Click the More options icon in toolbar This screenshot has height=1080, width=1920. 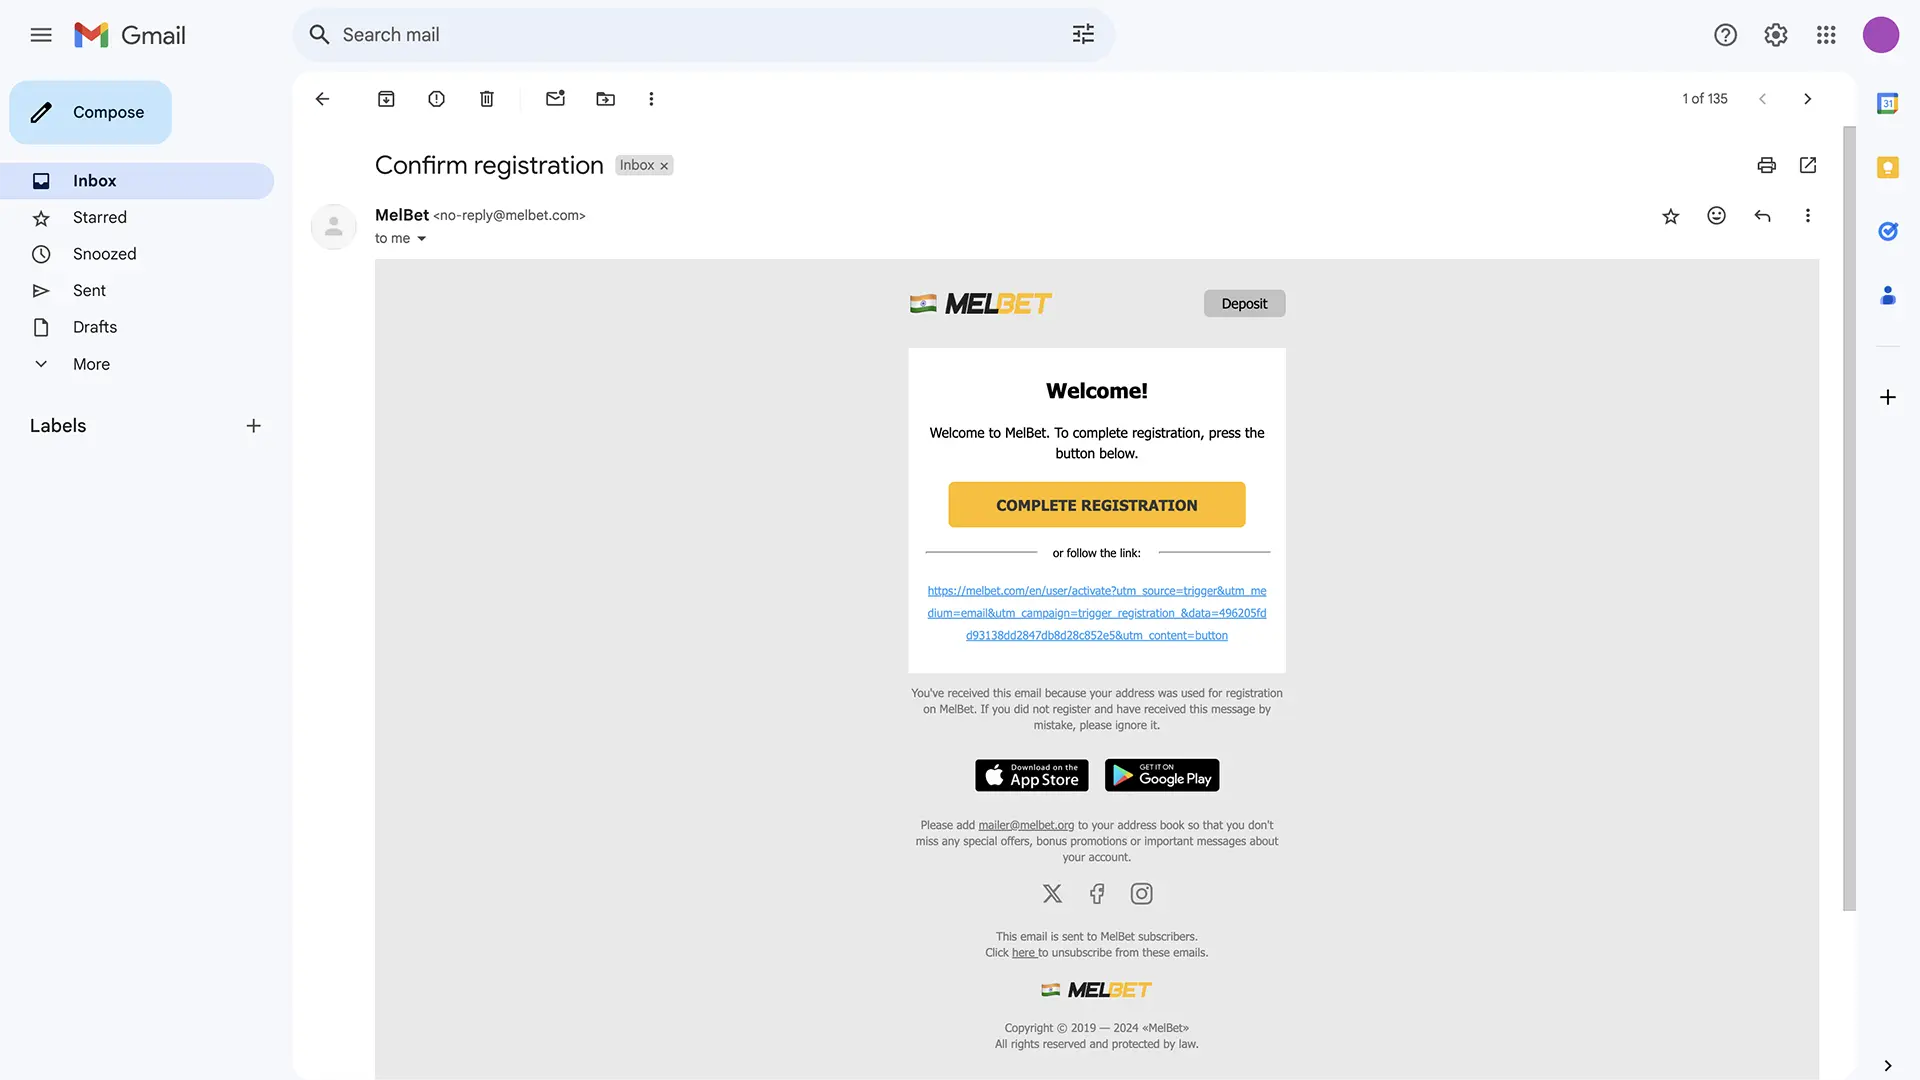coord(649,99)
